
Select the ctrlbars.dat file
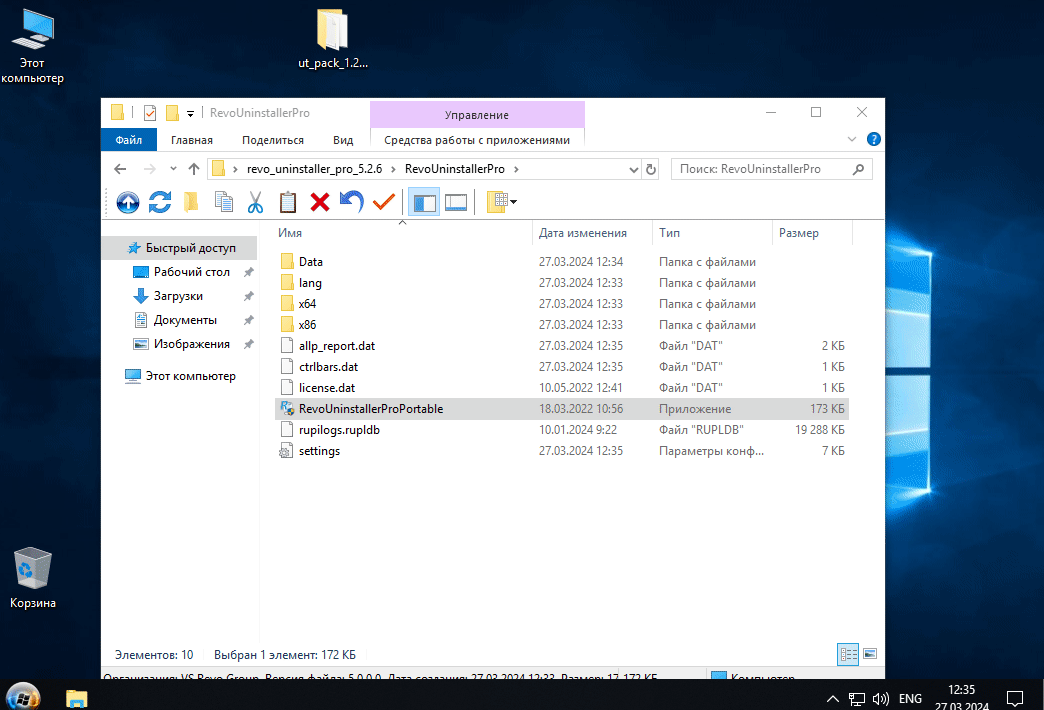click(562, 367)
